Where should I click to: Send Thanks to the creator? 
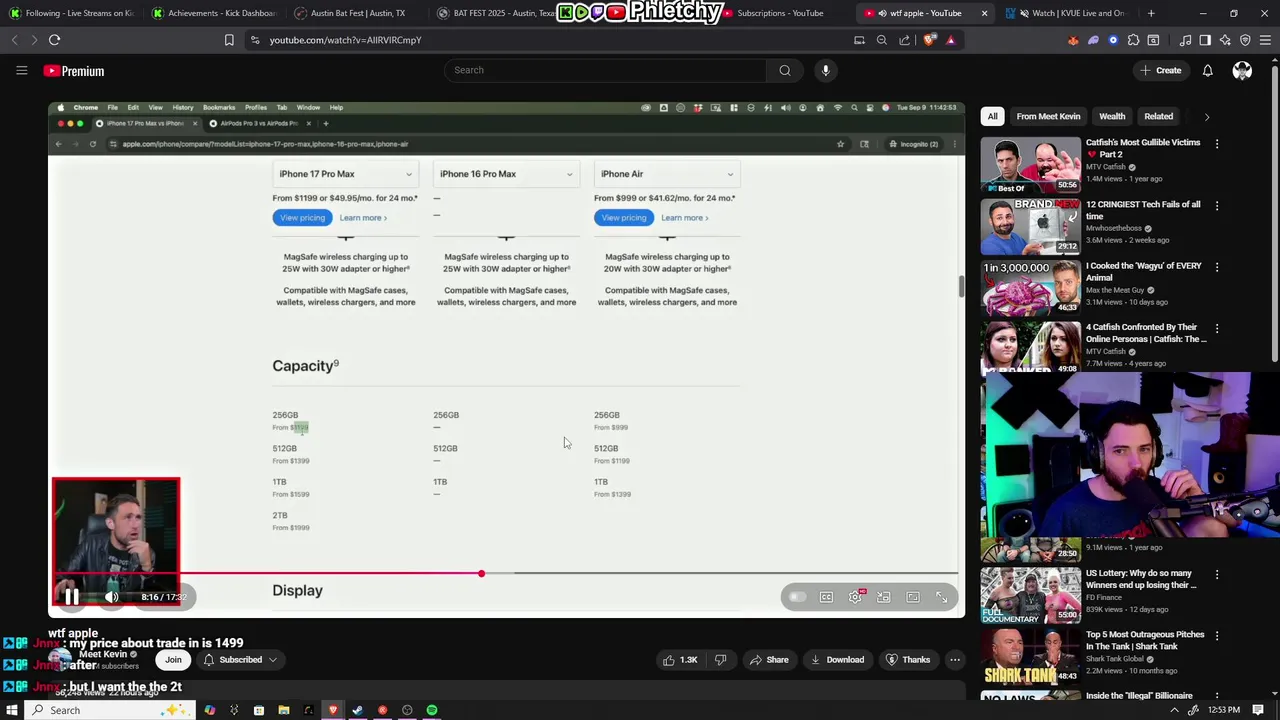coord(908,660)
